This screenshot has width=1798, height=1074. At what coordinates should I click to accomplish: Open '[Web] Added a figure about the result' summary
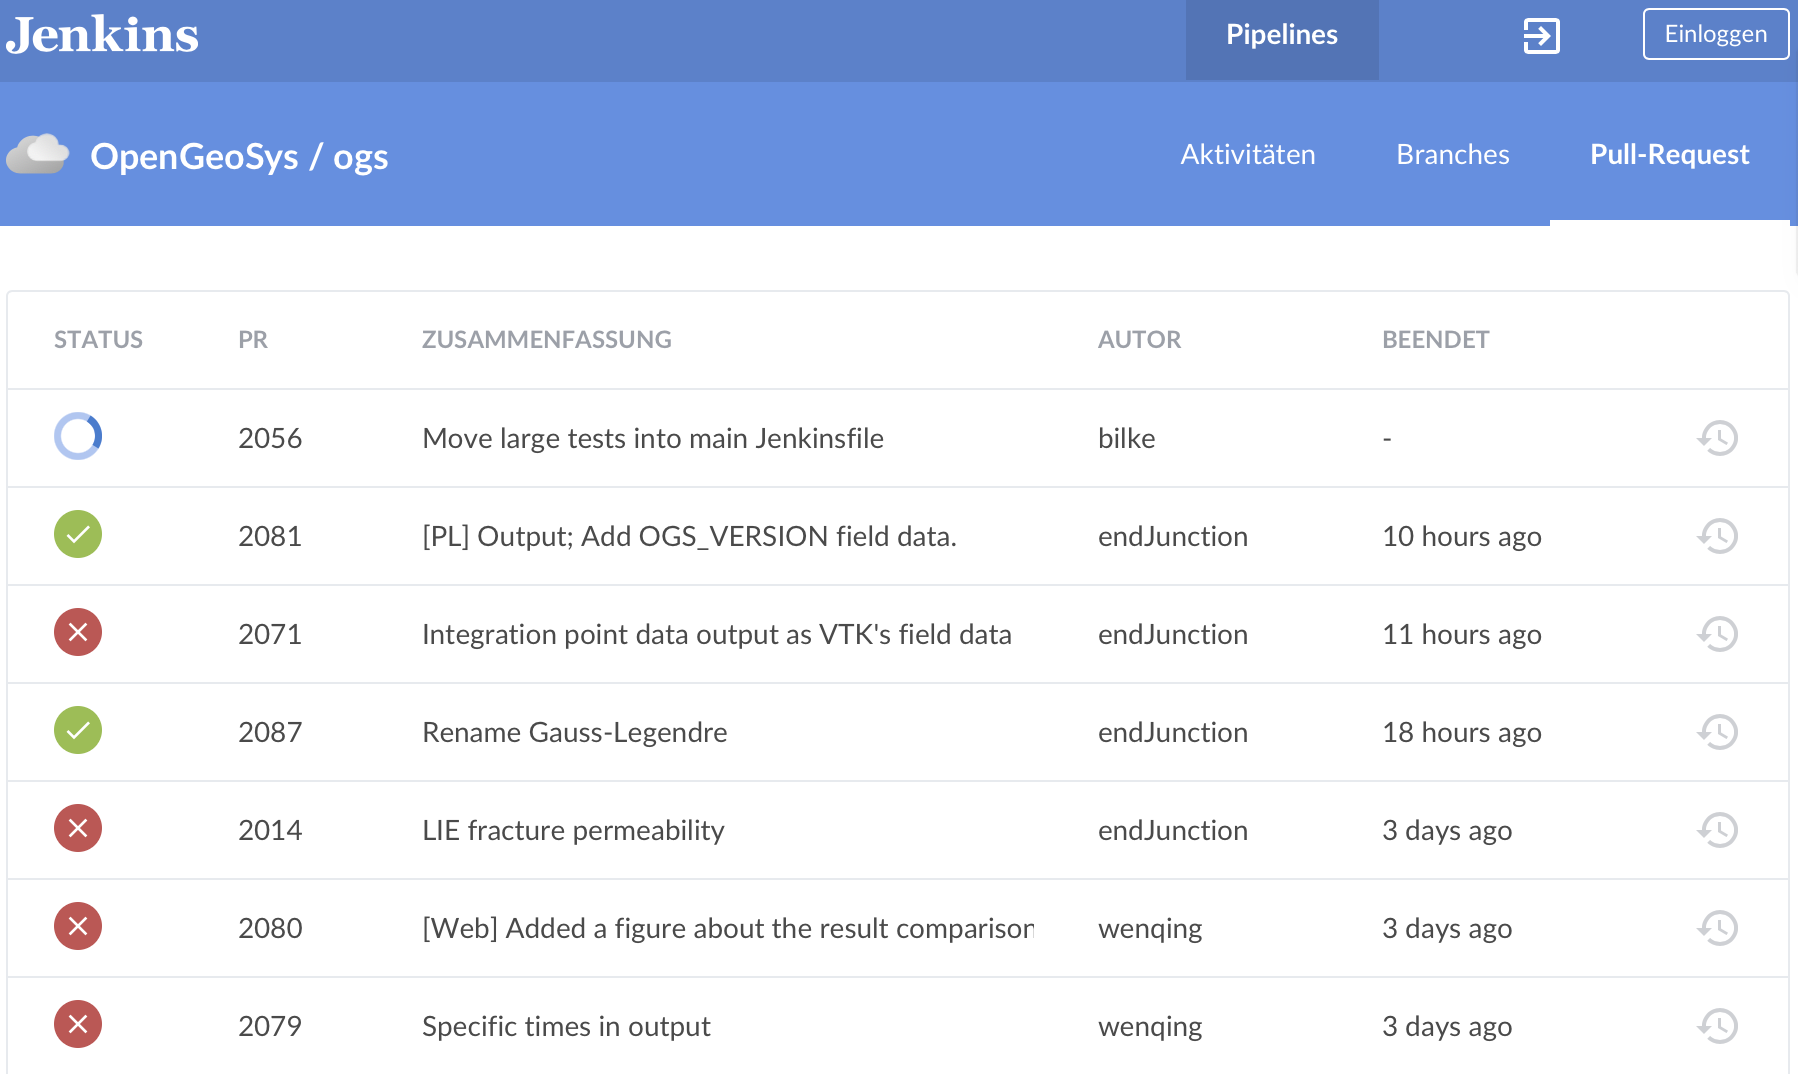point(728,928)
